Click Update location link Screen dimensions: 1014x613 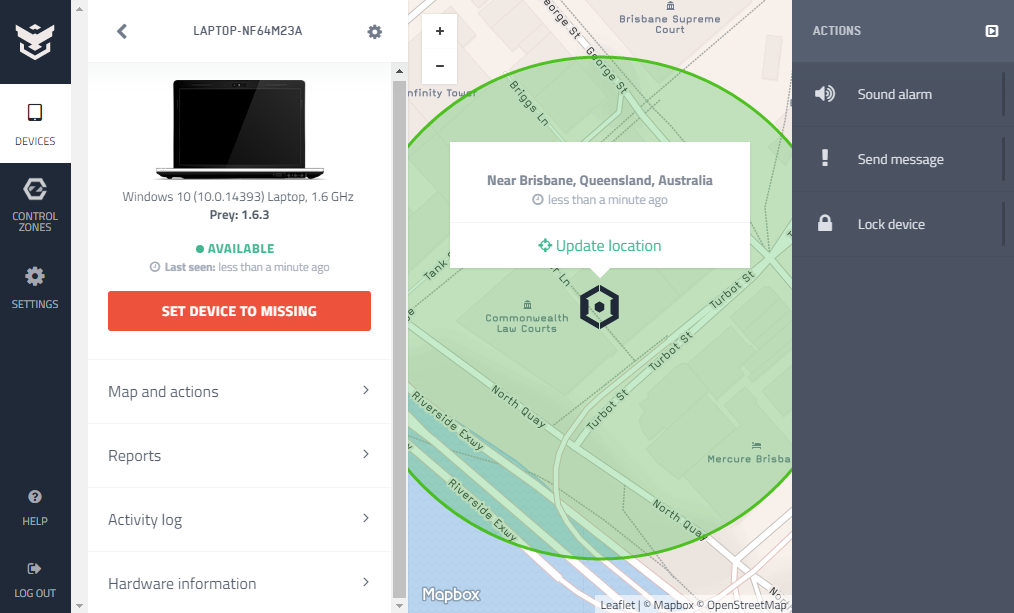pos(600,246)
